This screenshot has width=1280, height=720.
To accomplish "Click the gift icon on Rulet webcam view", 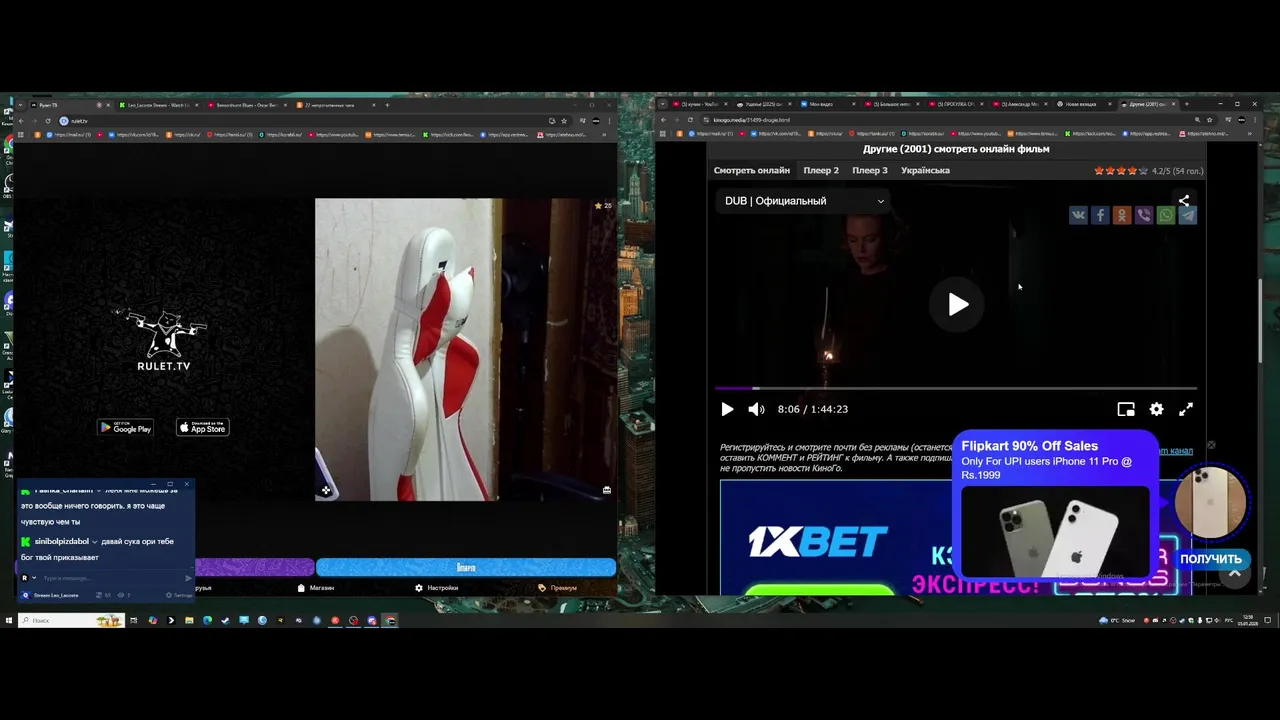I will 606,490.
